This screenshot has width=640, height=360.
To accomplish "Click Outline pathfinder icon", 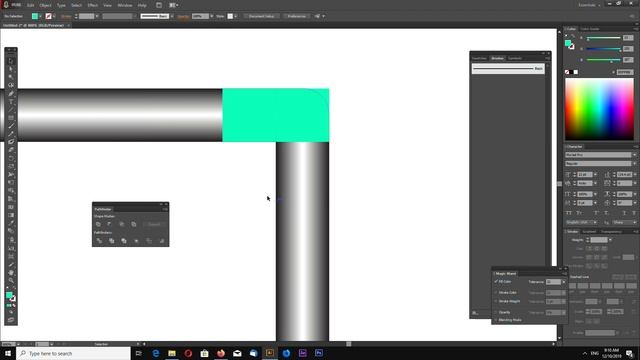I will 149,241.
